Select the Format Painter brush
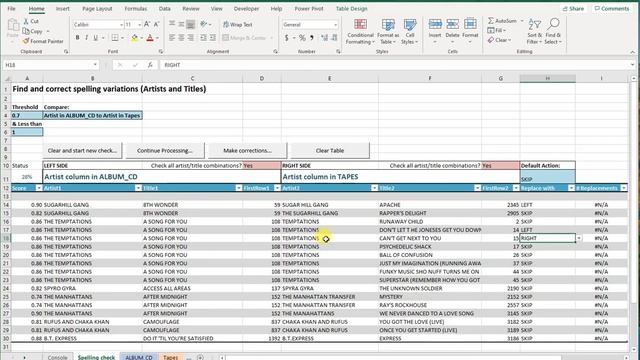This screenshot has width=640, height=360. (26, 41)
